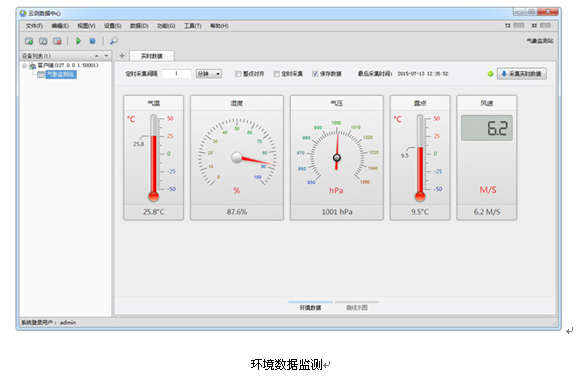Image resolution: width=583 pixels, height=376 pixels.
Task: Click the 6.2 M/S wind speed reading
Action: (x=487, y=212)
